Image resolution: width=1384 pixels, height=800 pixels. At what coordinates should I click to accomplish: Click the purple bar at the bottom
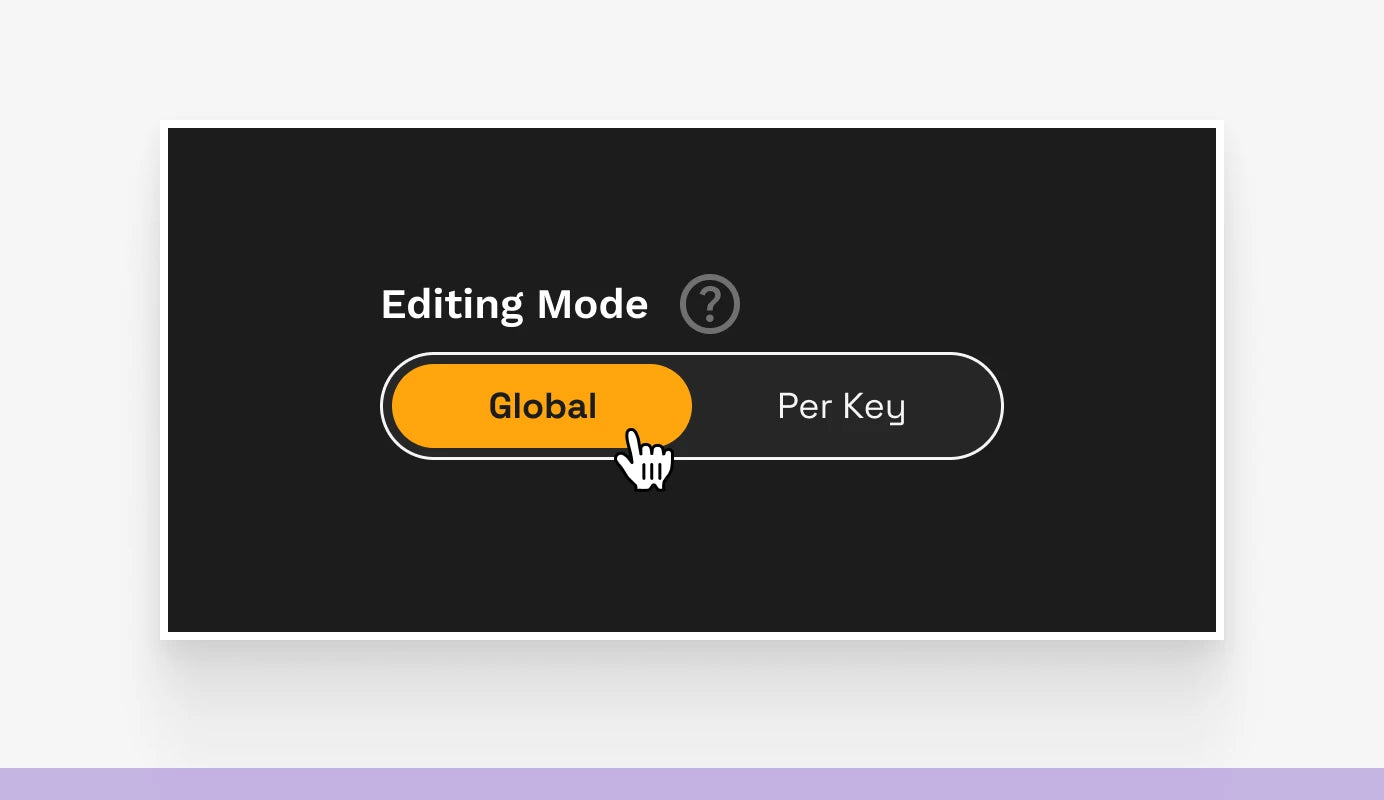click(x=692, y=784)
